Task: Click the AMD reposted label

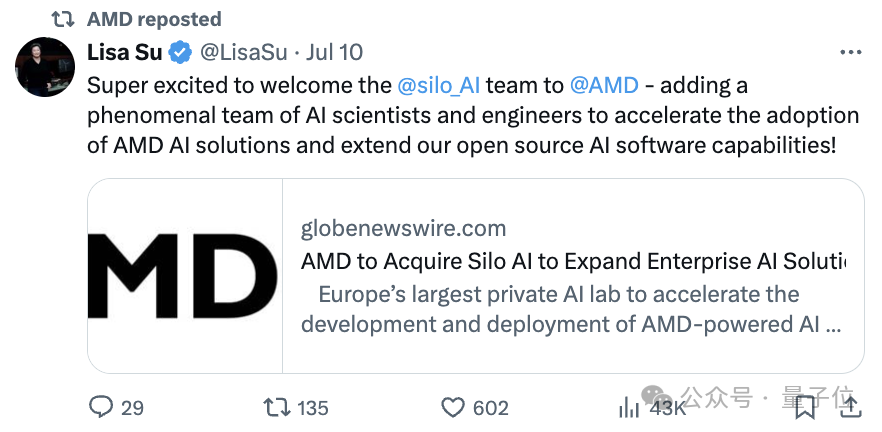Action: coord(154,19)
